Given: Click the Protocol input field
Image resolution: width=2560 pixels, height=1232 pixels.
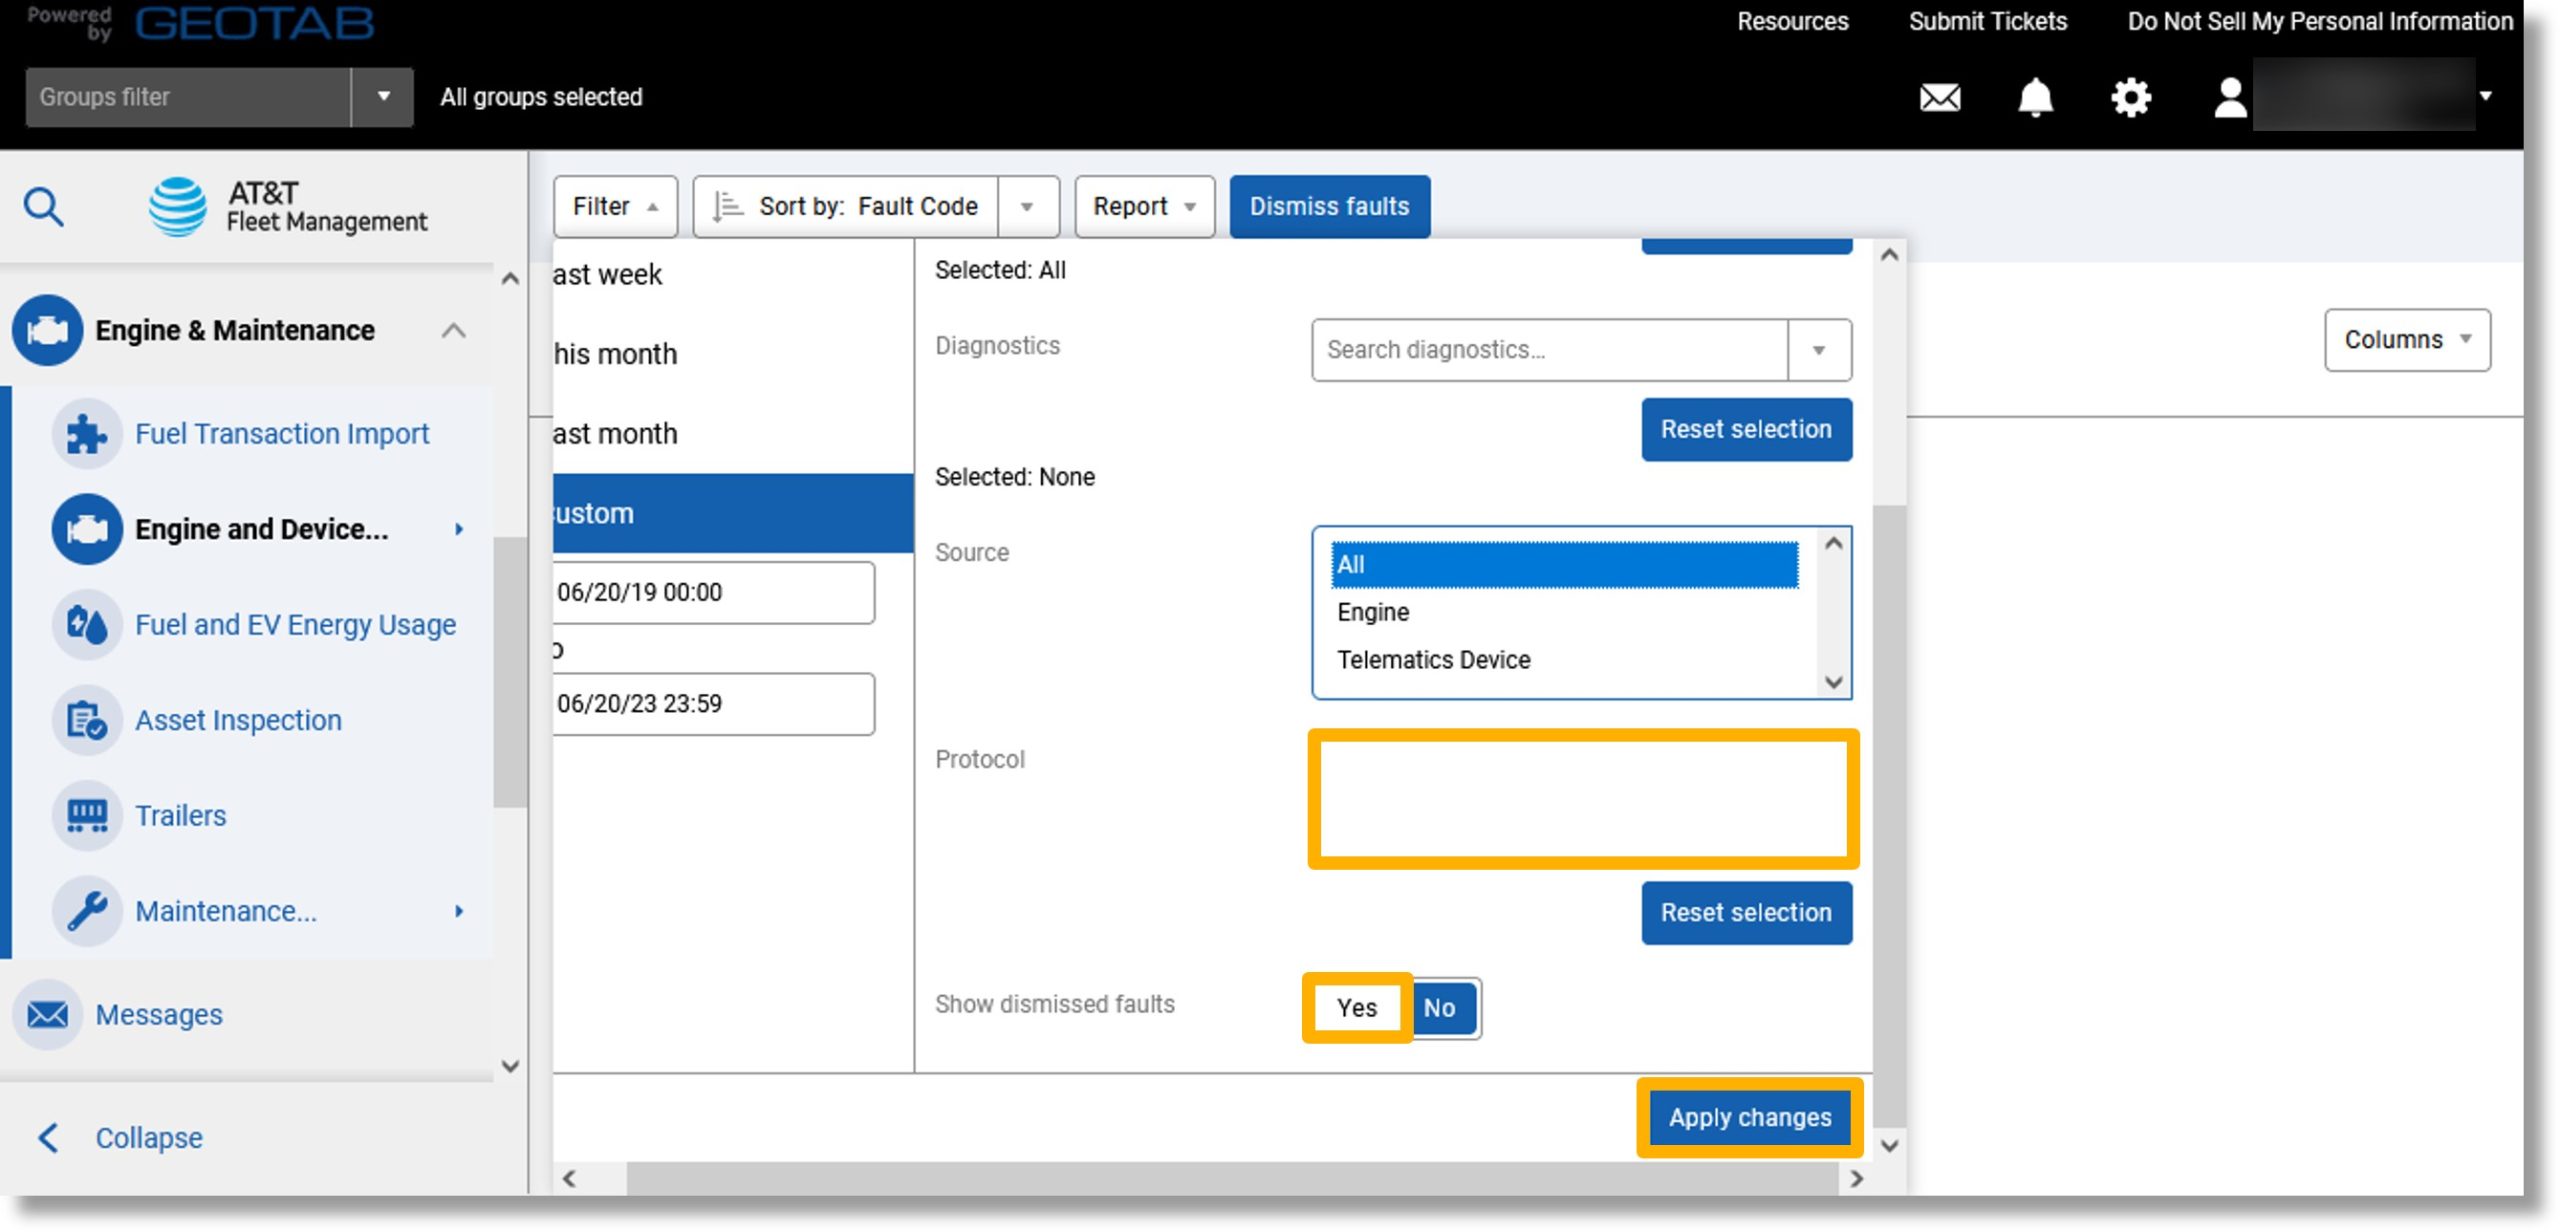Looking at the screenshot, I should [1580, 796].
